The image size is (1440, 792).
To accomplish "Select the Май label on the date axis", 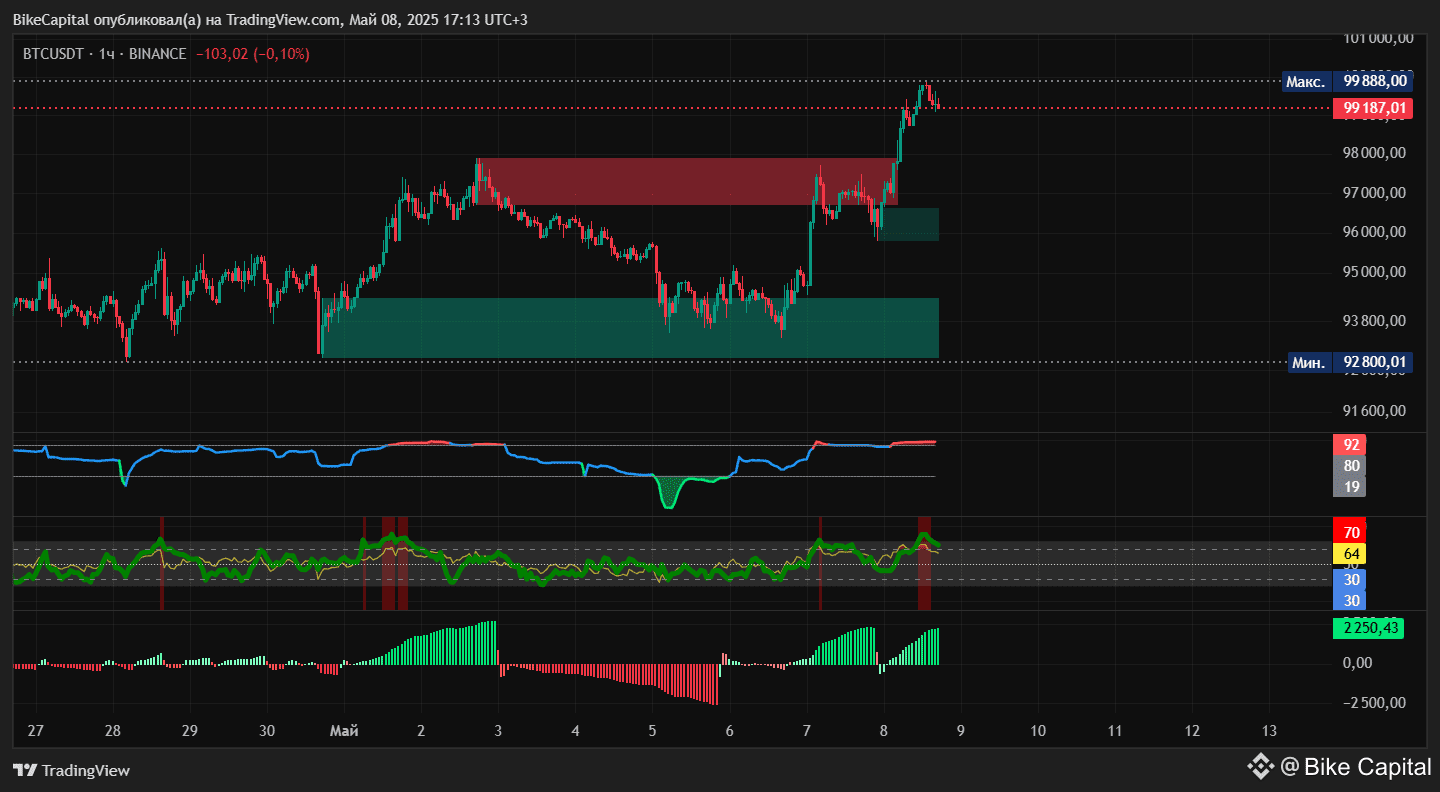I will pos(344,731).
